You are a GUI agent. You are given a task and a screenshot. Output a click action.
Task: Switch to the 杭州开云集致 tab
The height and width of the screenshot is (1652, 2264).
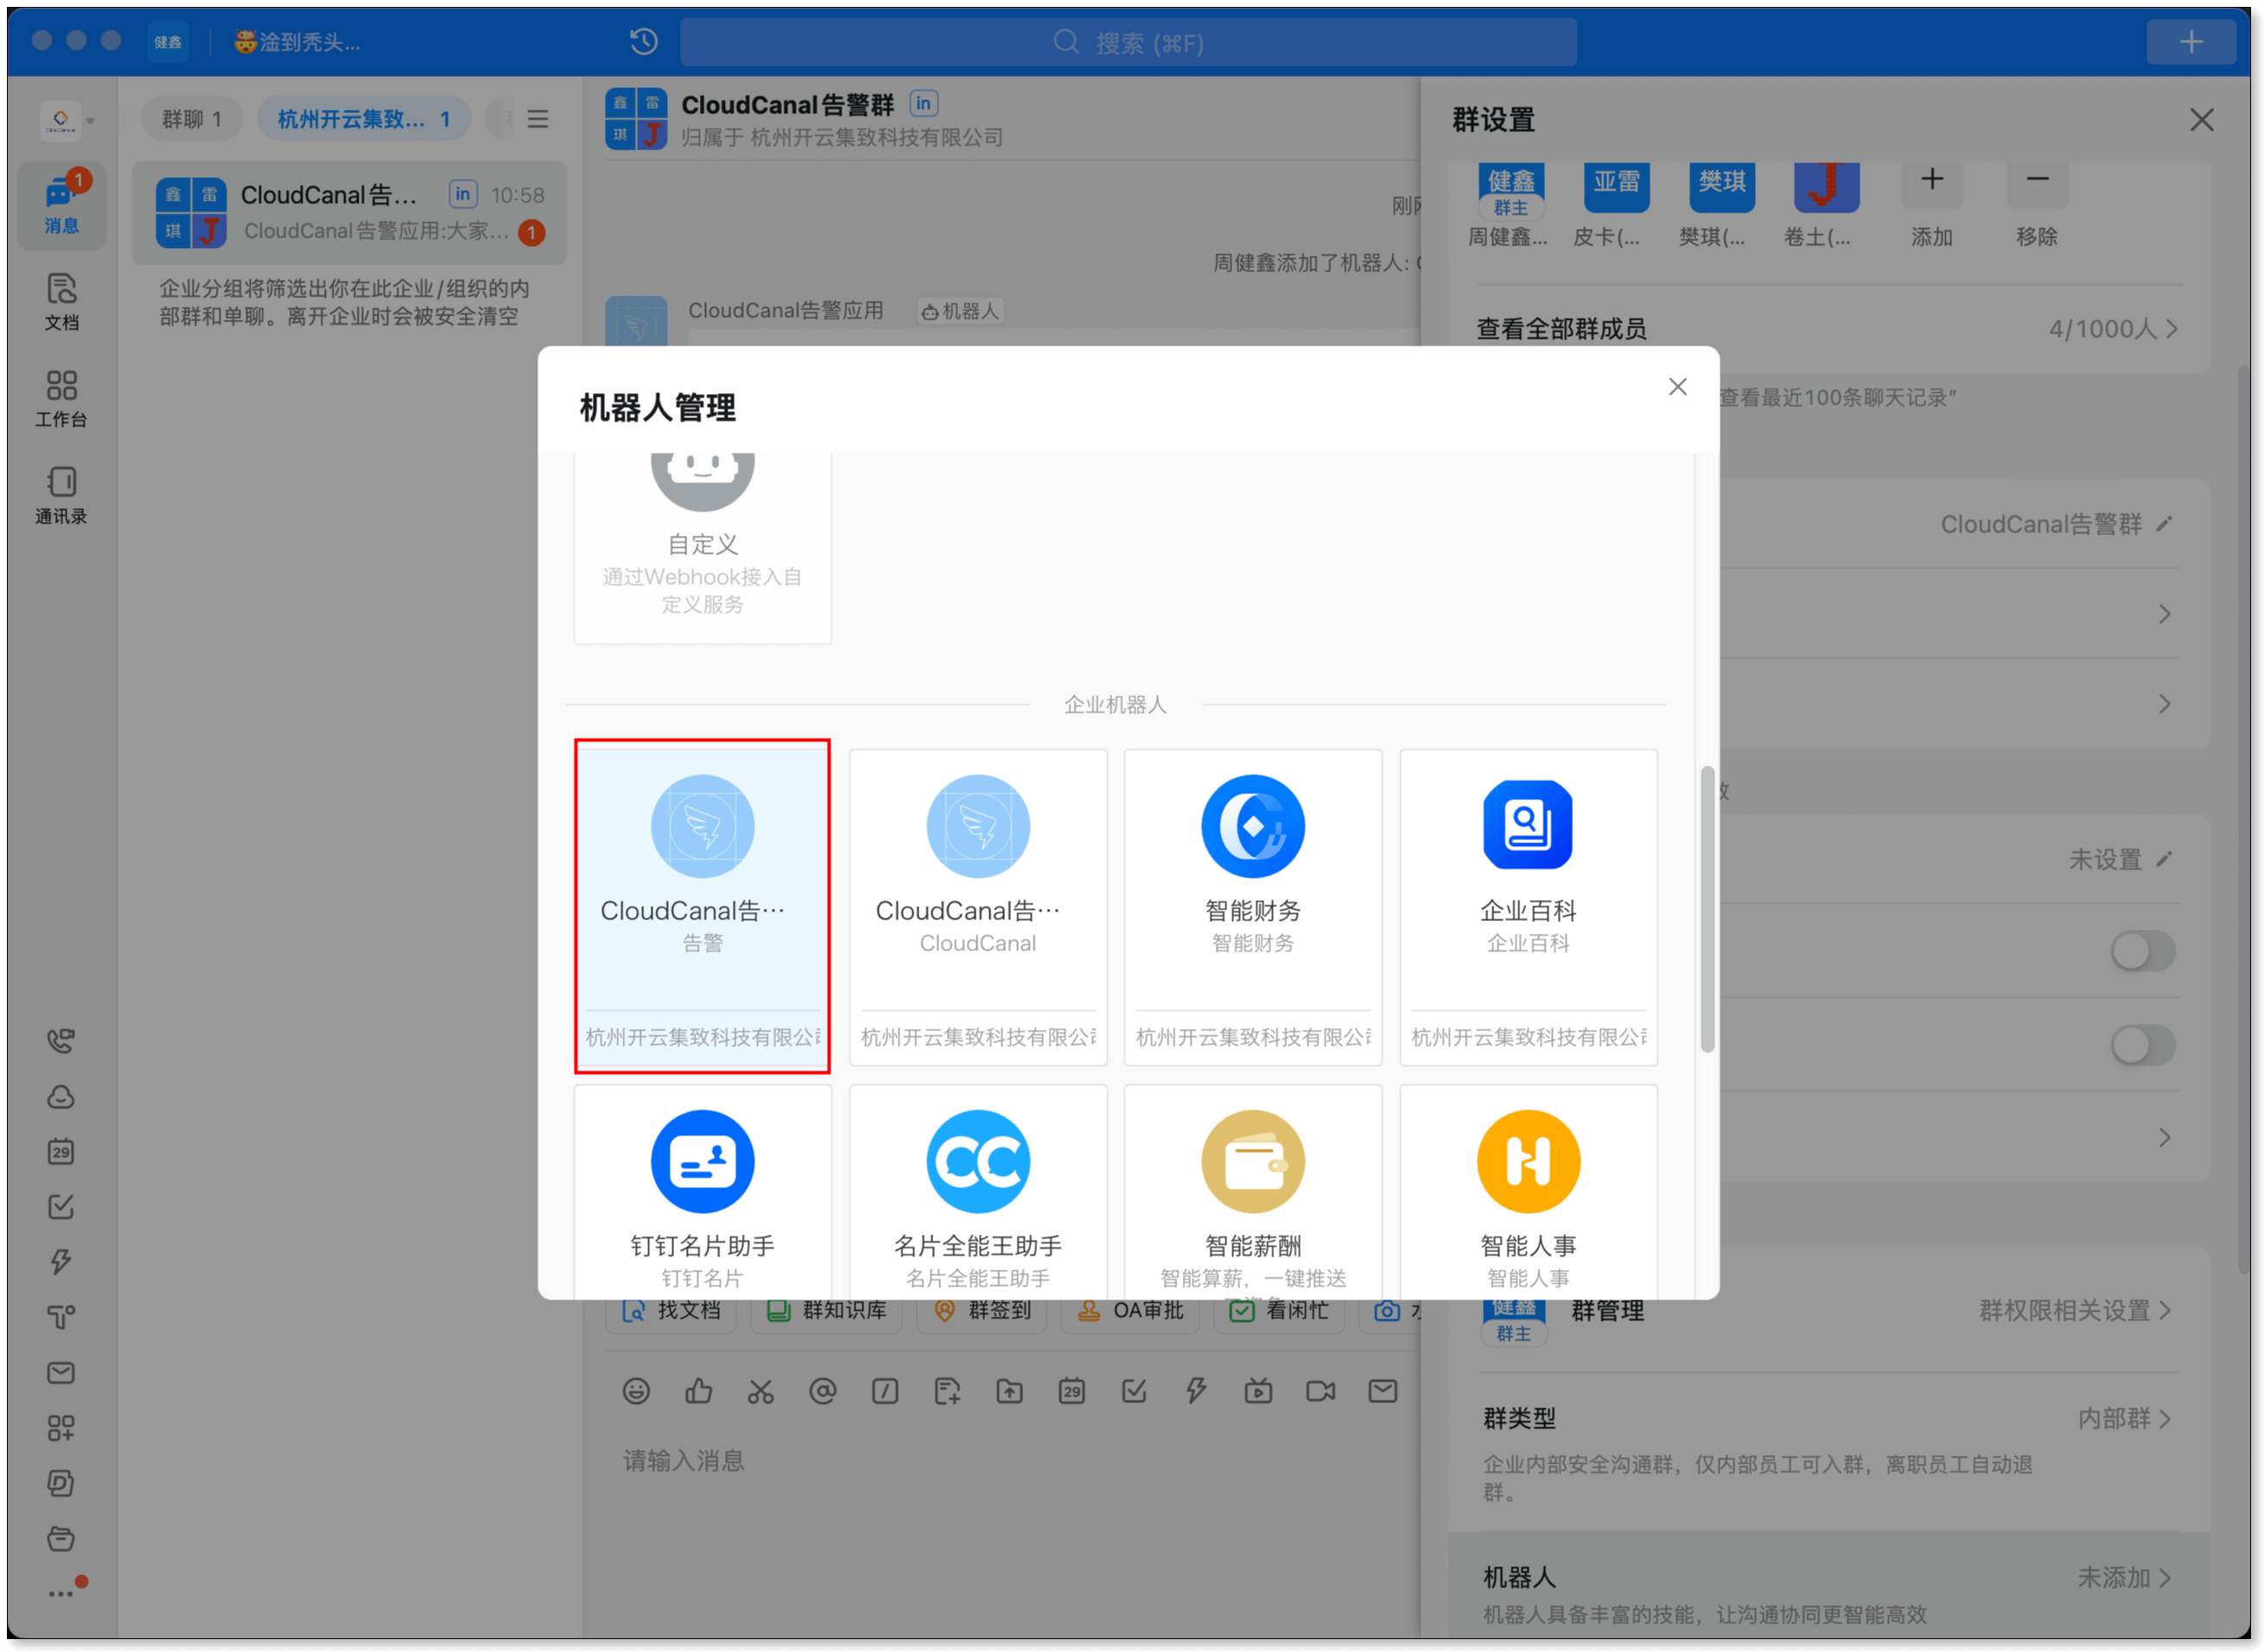(363, 119)
